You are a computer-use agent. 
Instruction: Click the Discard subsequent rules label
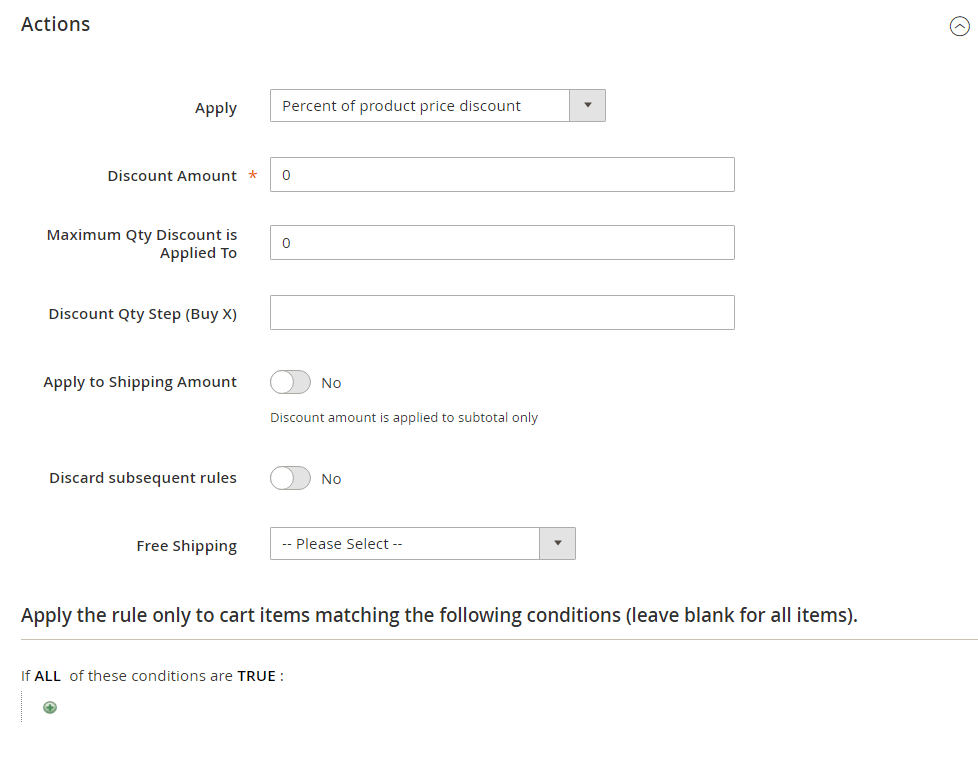(143, 478)
